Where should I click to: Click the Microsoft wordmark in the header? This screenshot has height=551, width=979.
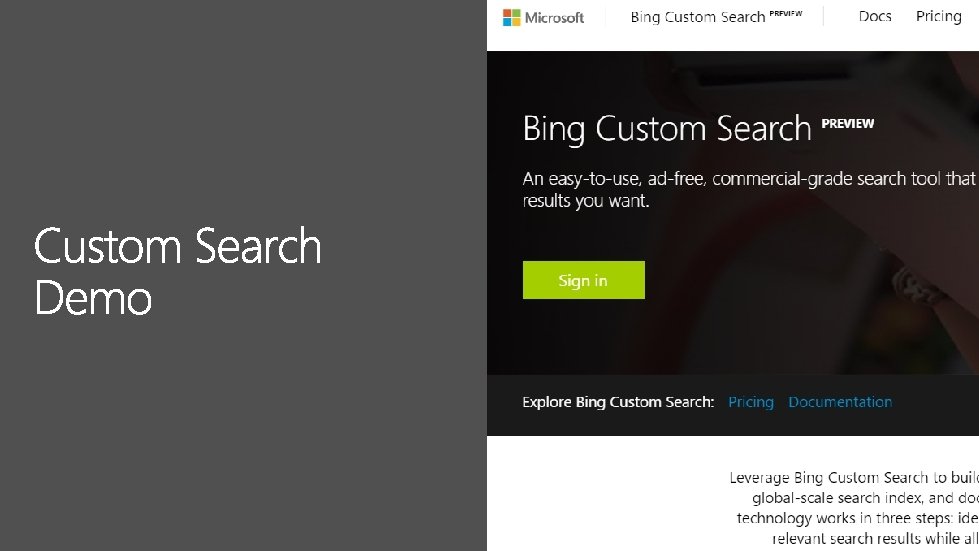[553, 17]
